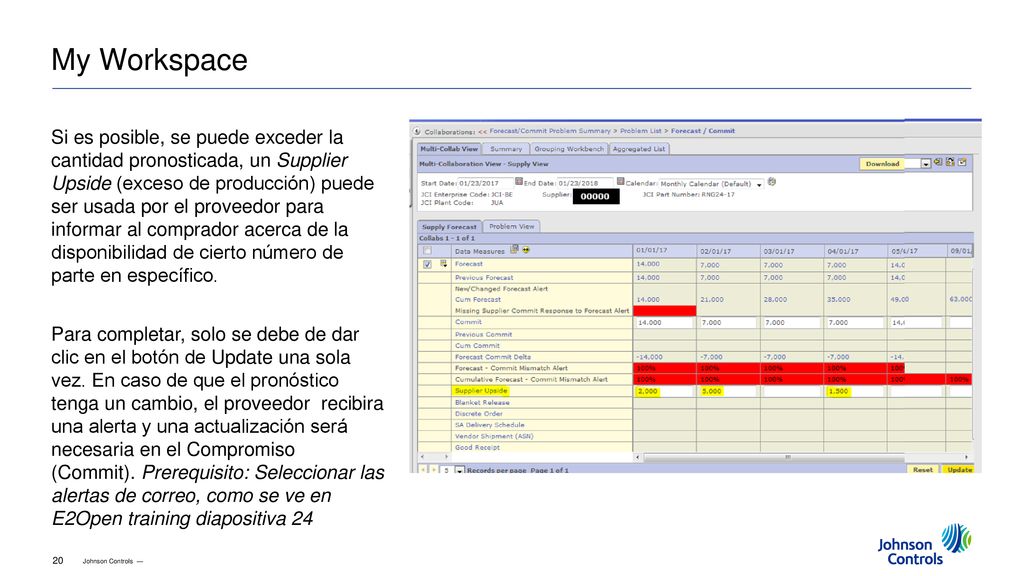The height and width of the screenshot is (576, 1024).
Task: Click the Collaborations clock icon
Action: pyautogui.click(x=417, y=131)
